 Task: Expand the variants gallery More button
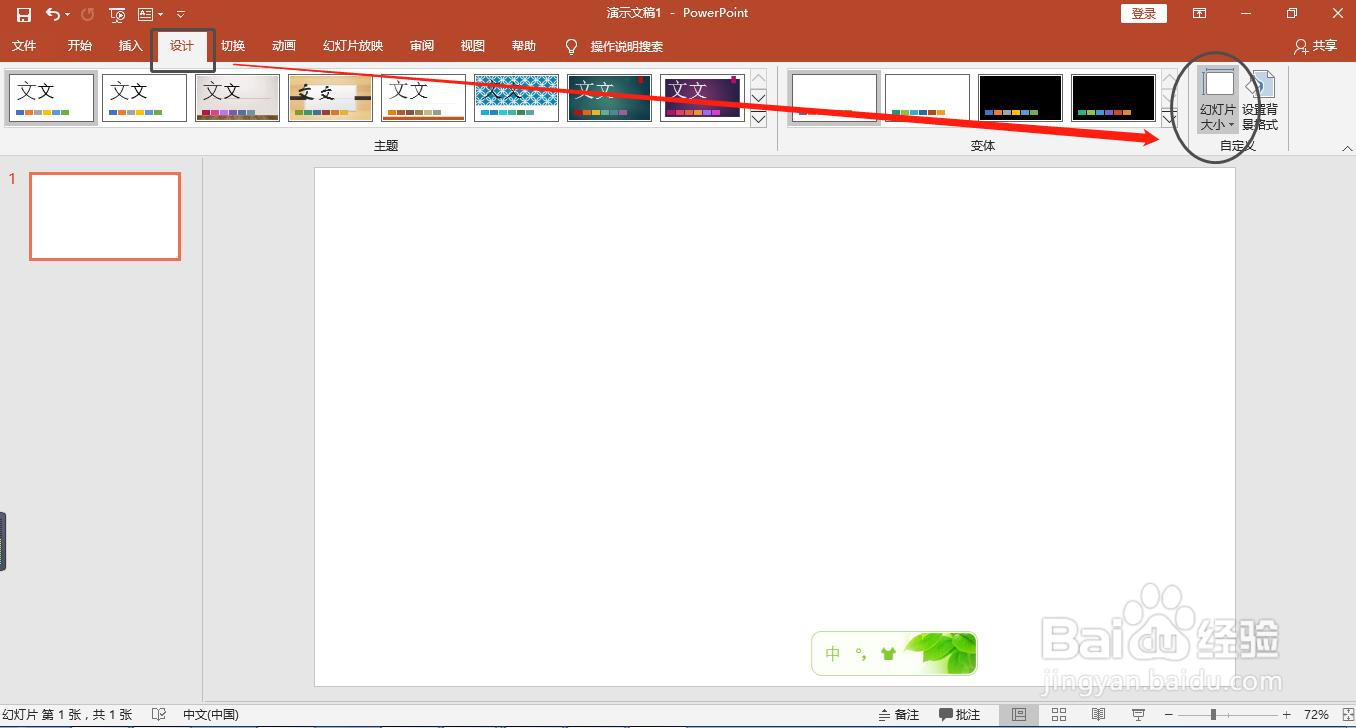1169,119
